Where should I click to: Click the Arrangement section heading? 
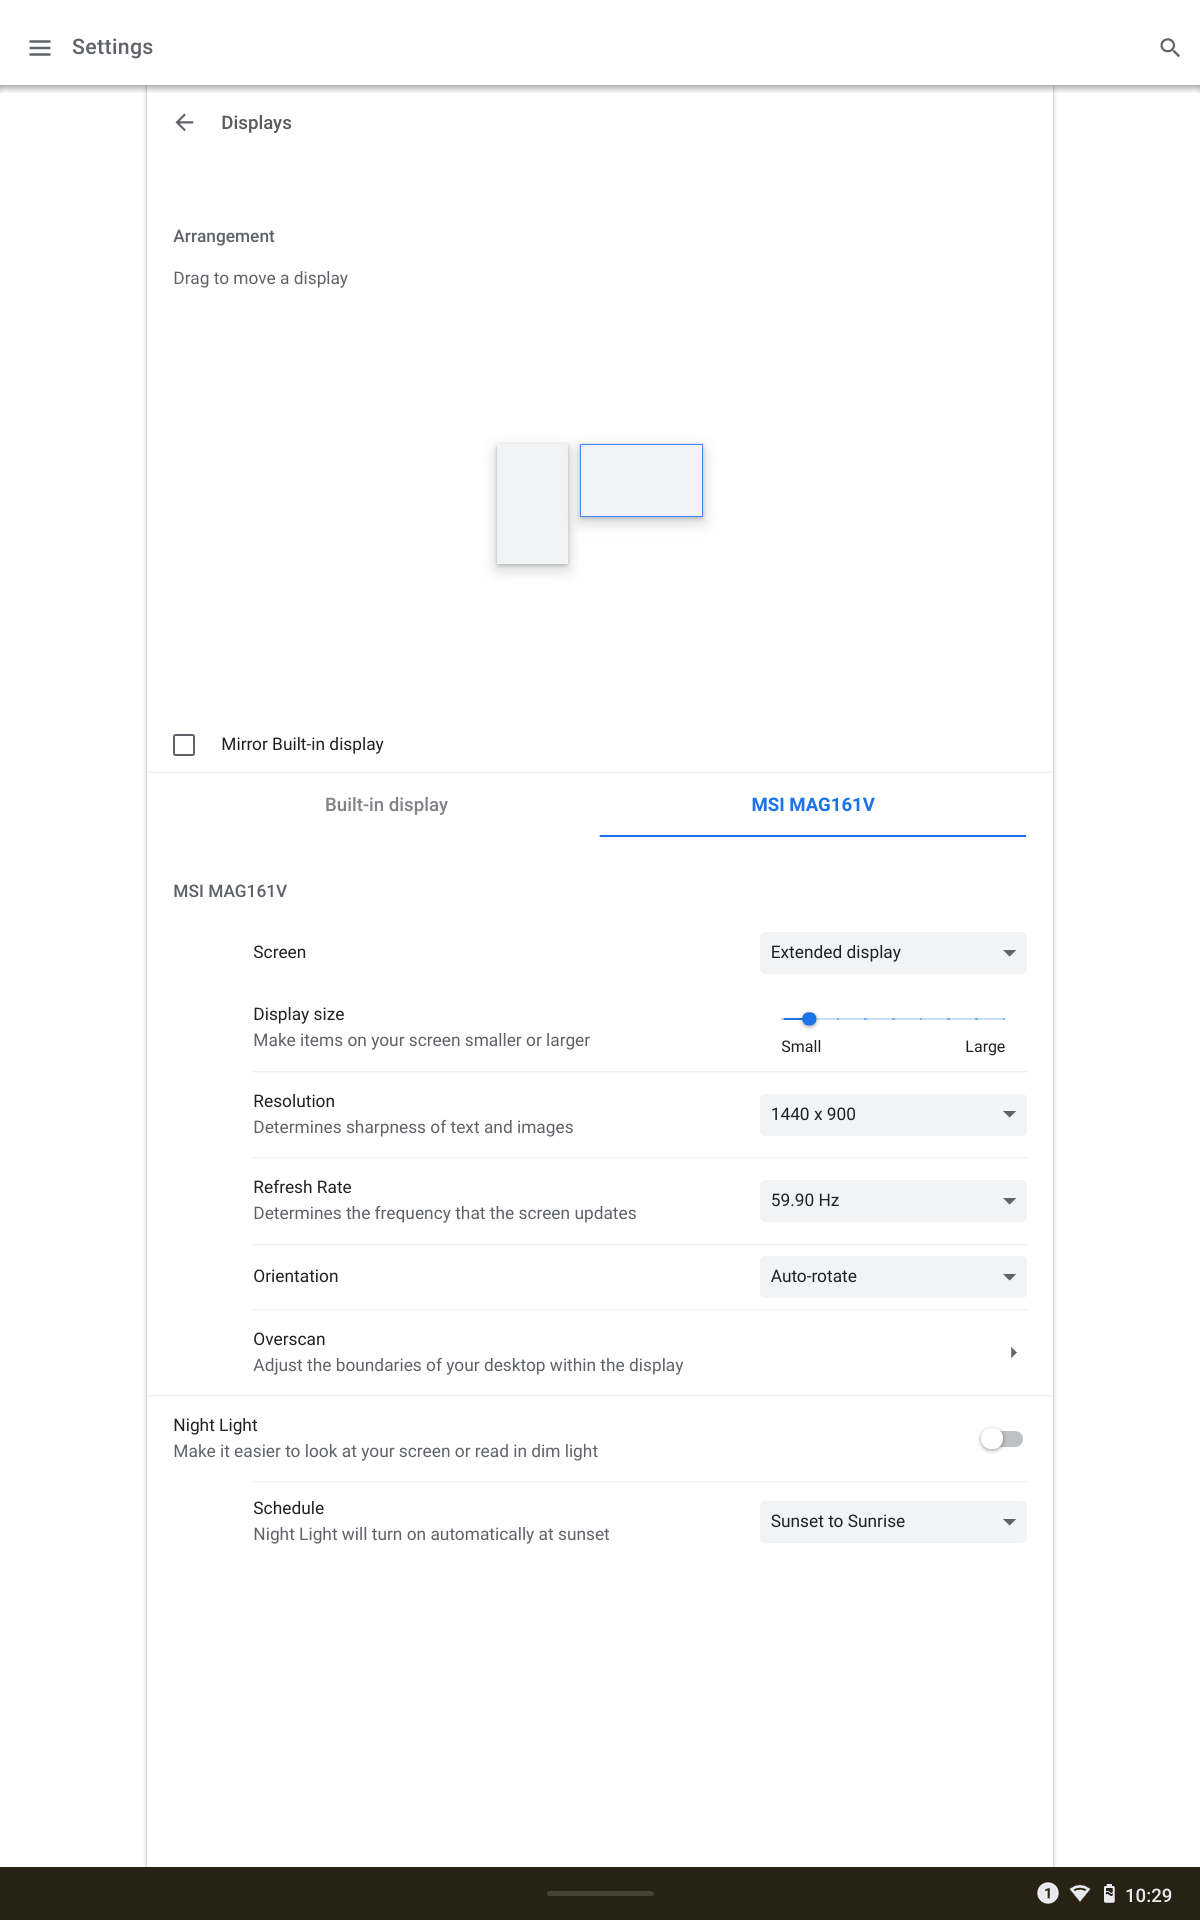pyautogui.click(x=224, y=236)
